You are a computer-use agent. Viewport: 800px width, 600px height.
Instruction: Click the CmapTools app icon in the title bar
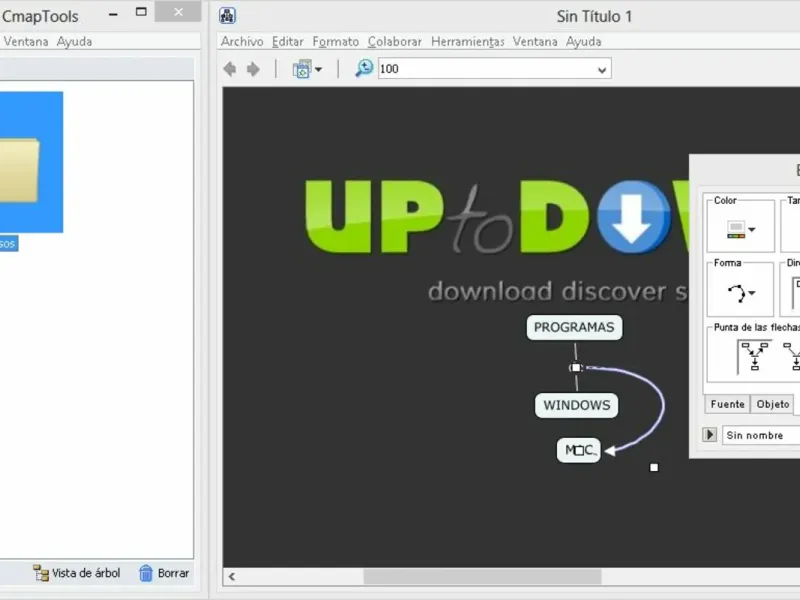[x=227, y=16]
